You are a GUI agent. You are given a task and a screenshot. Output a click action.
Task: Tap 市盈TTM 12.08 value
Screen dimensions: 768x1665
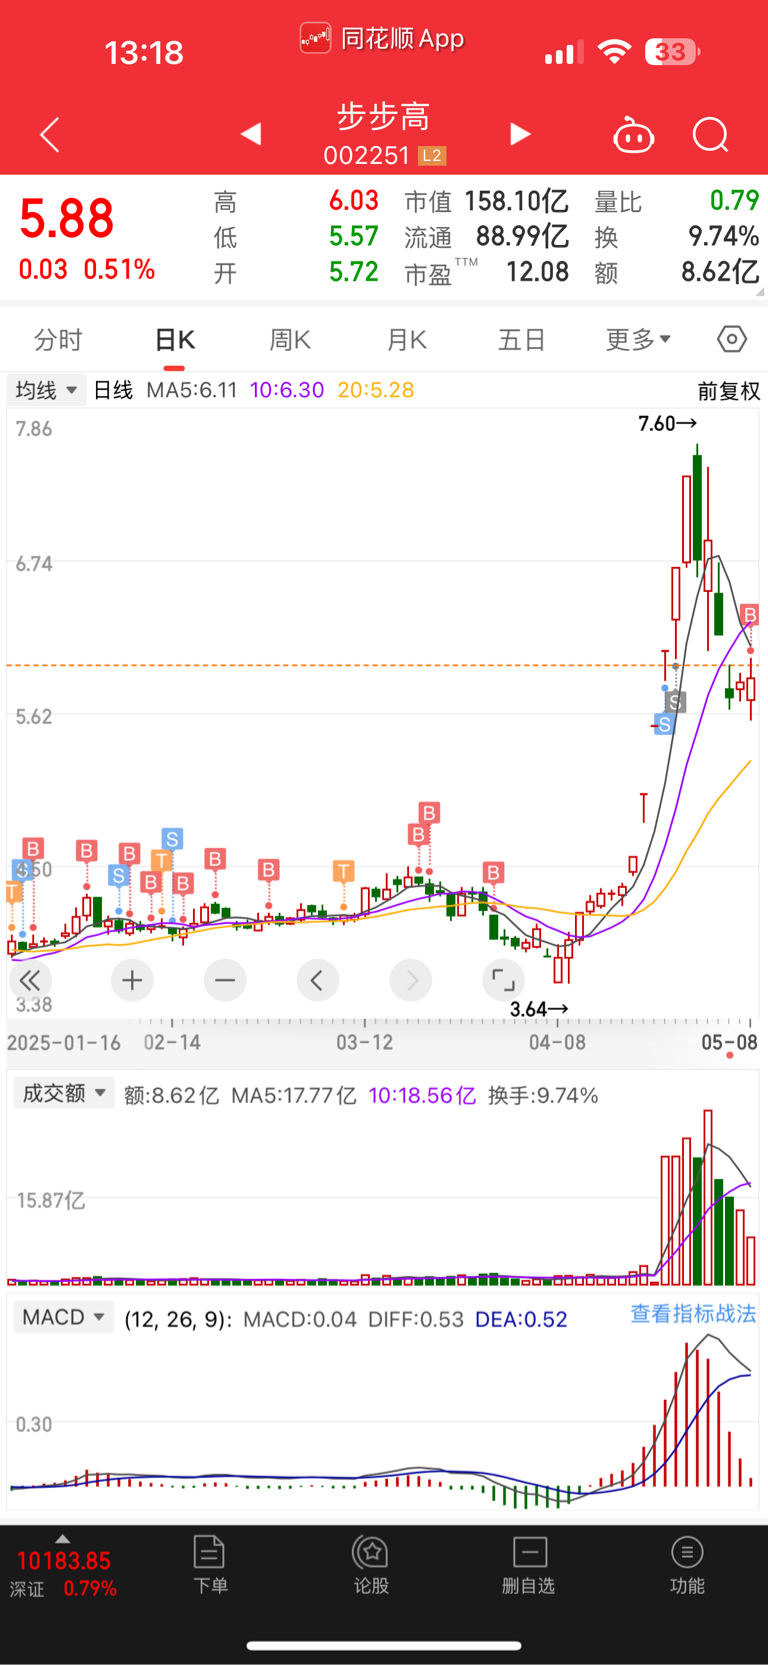click(x=537, y=271)
